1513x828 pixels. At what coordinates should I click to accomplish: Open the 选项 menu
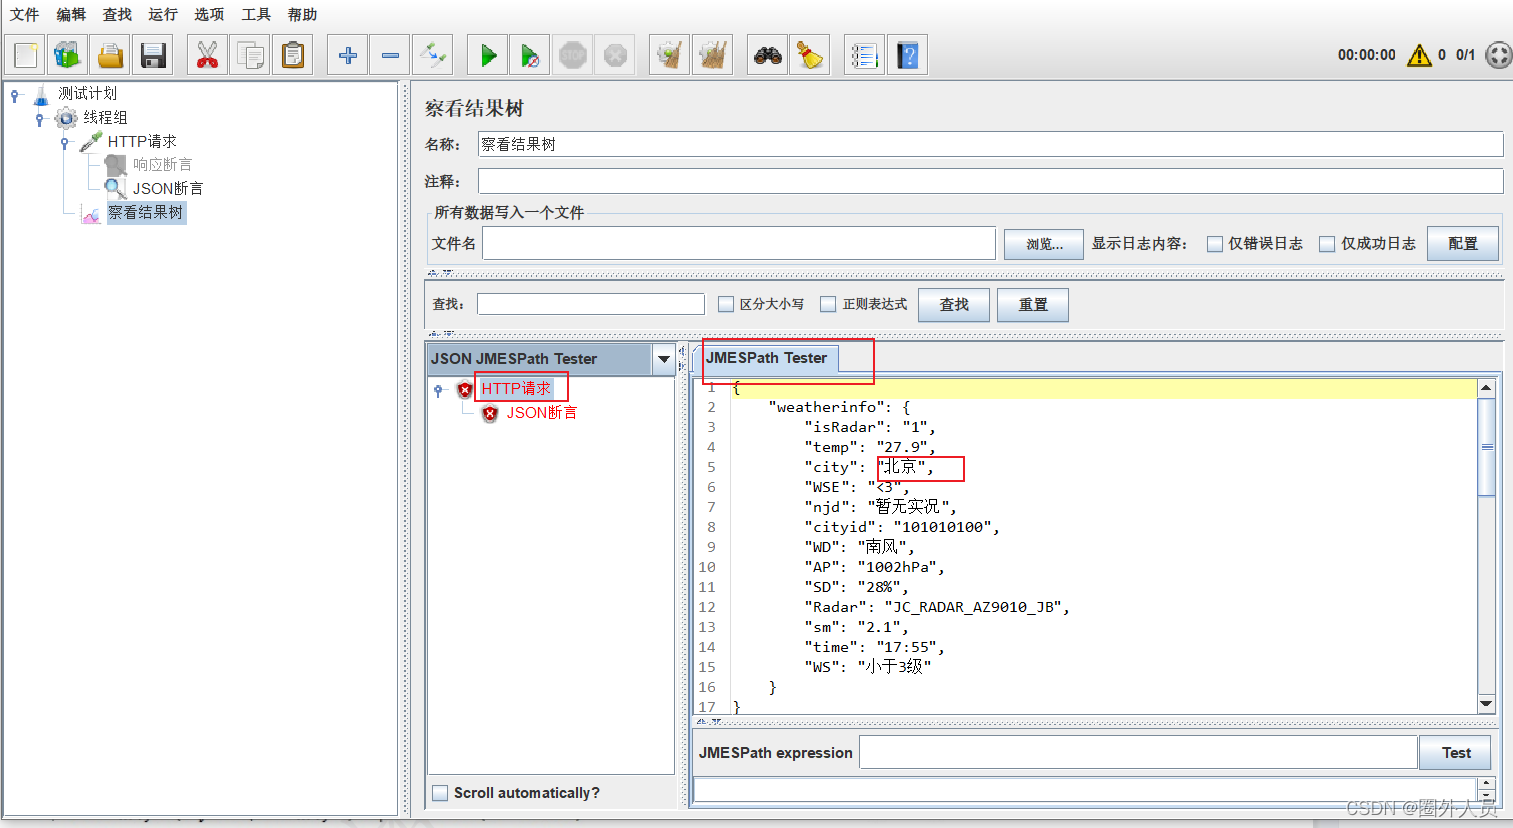tap(209, 14)
